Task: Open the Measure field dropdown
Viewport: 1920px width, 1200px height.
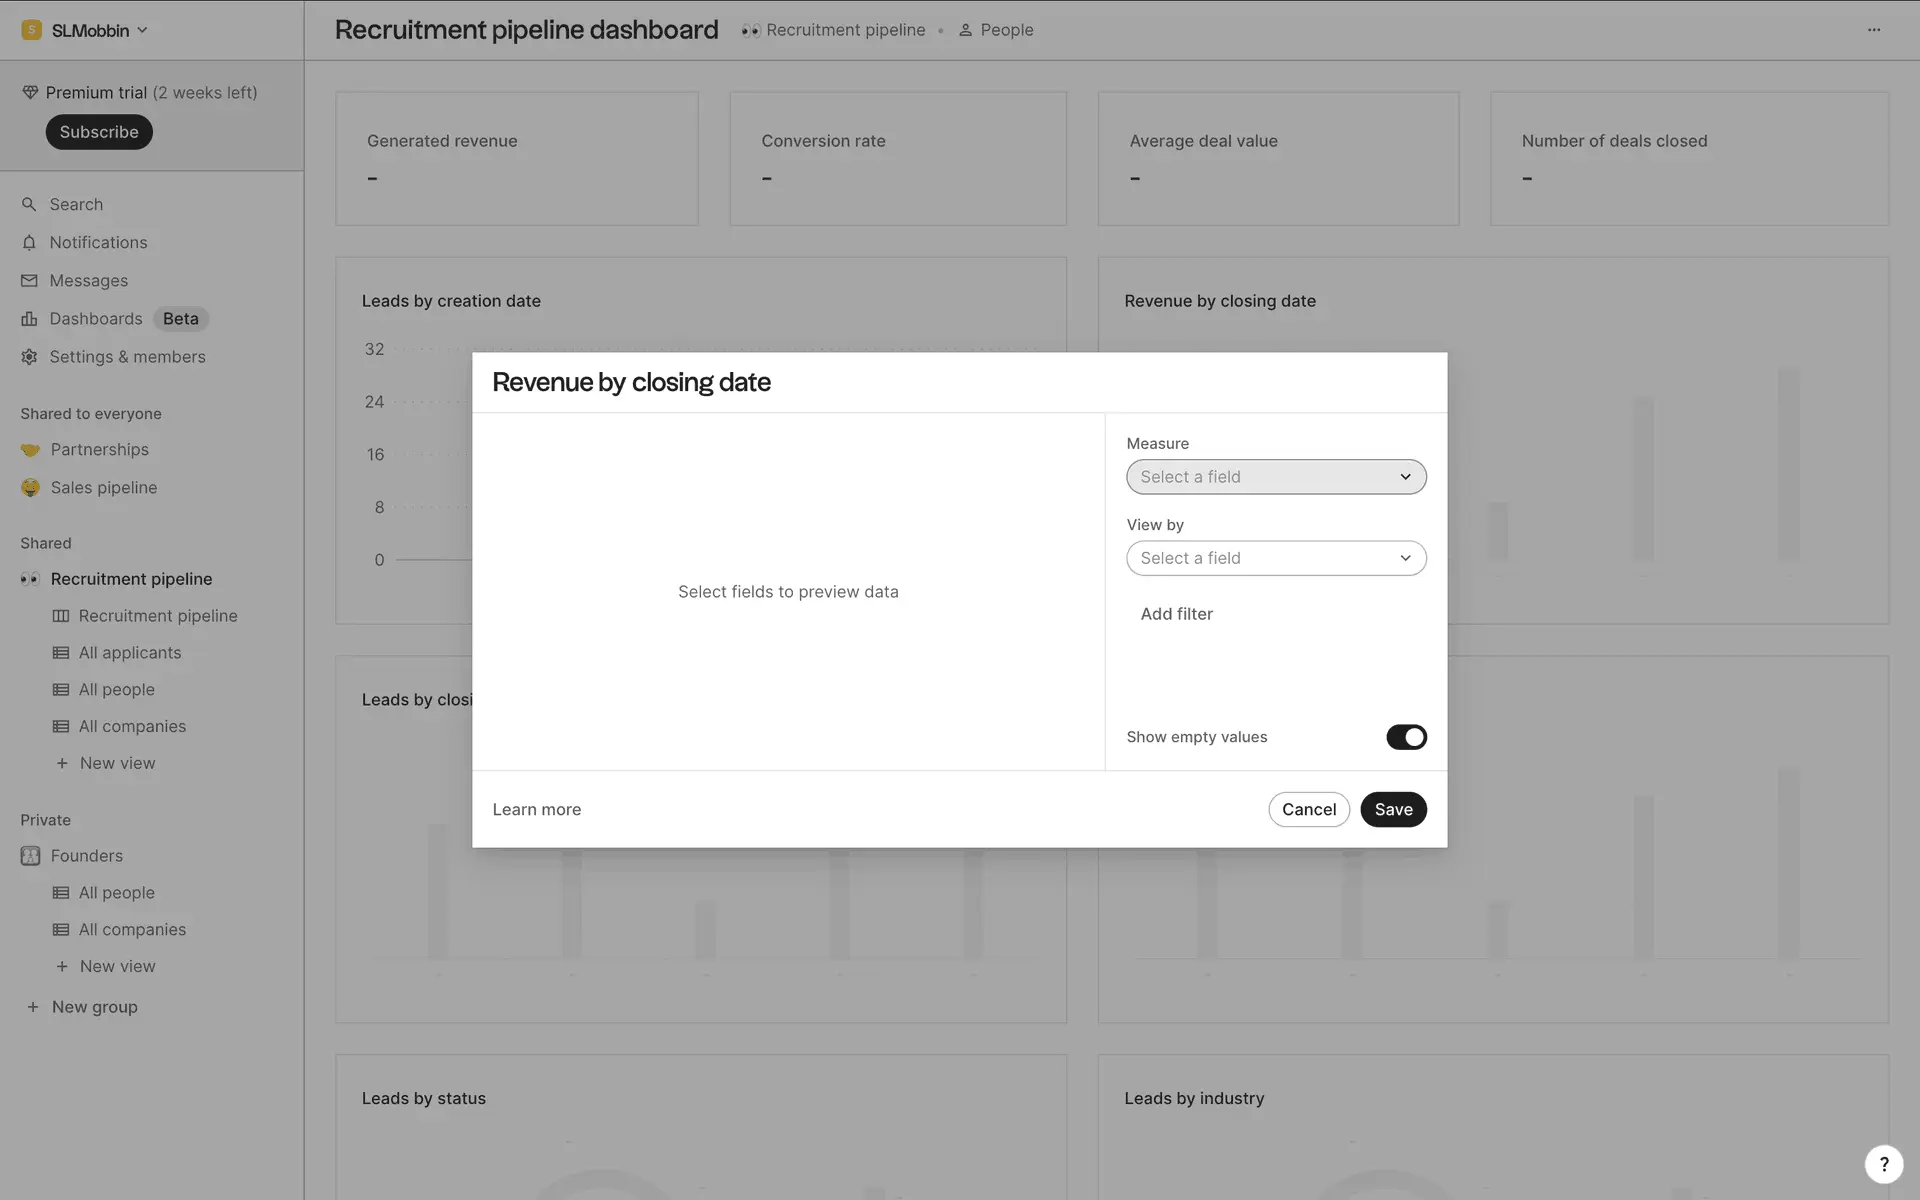Action: (1275, 477)
